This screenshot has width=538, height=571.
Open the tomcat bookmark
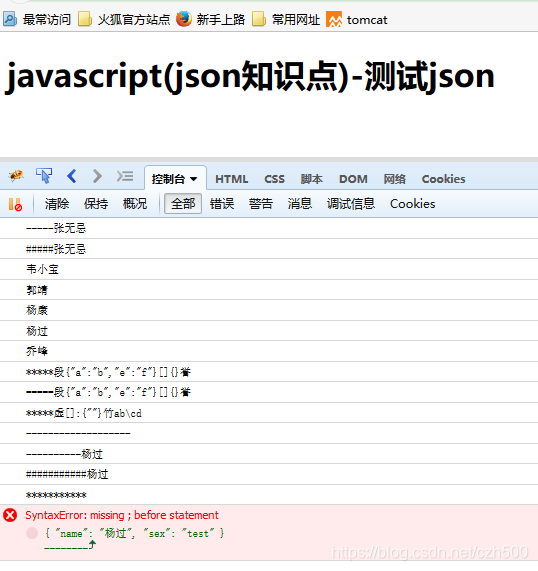click(x=357, y=19)
